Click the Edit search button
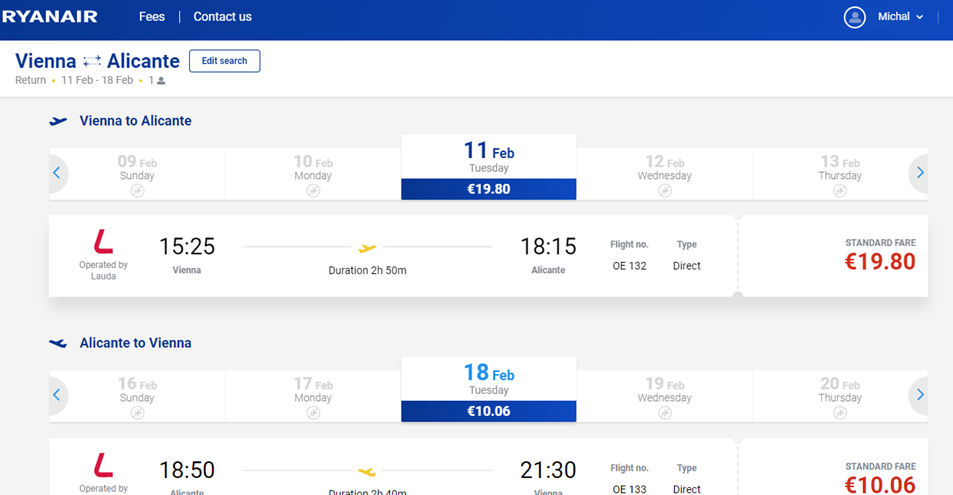Viewport: 953px width, 495px height. point(224,61)
